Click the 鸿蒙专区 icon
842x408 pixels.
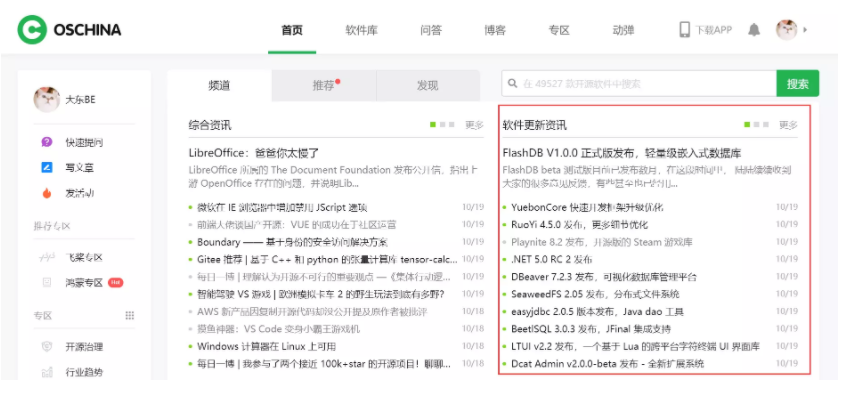click(x=47, y=282)
